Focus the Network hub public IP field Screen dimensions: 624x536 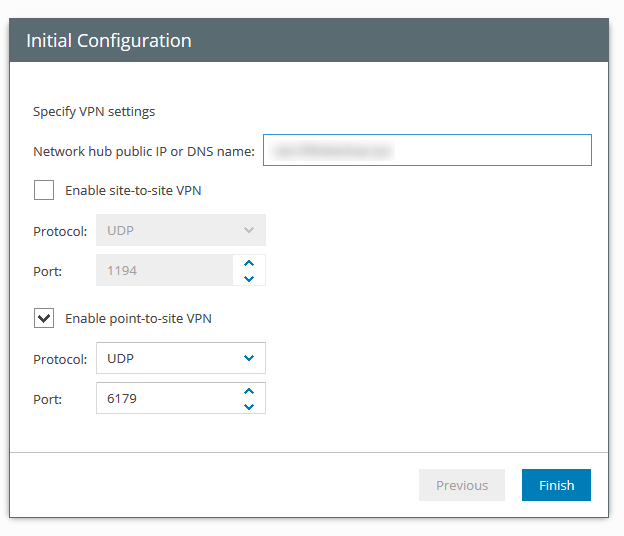click(x=427, y=150)
